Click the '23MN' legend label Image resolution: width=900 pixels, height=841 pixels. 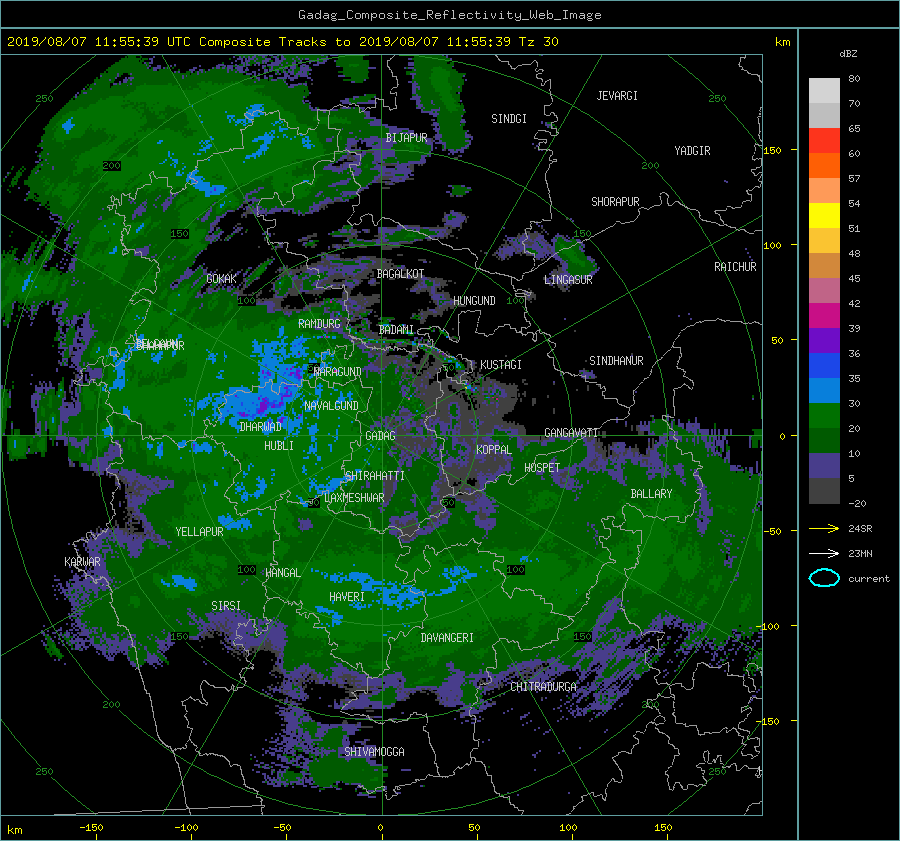tap(860, 553)
